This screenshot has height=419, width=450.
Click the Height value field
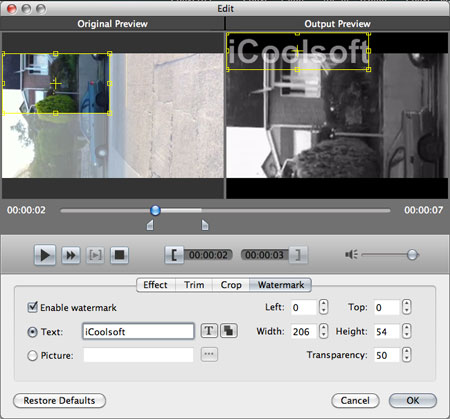pos(387,332)
